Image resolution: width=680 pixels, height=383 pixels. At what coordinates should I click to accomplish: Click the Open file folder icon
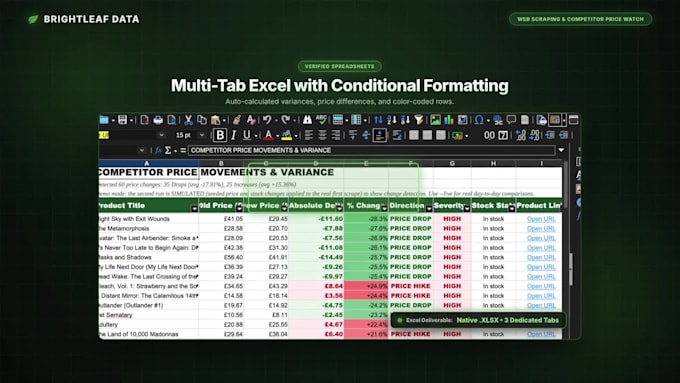tap(104, 120)
